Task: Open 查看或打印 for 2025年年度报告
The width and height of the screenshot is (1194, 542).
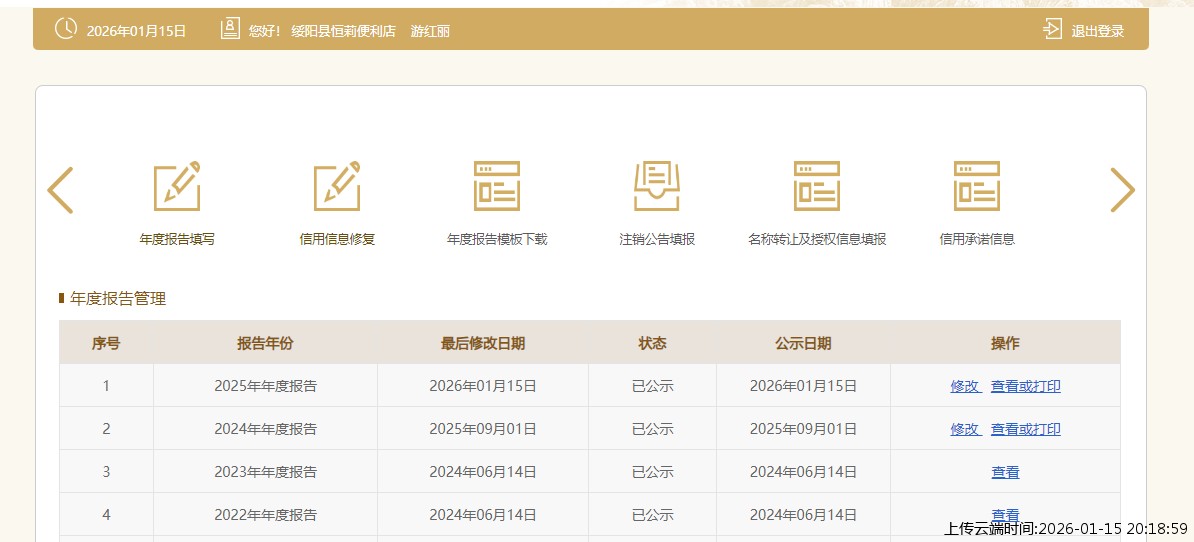Action: [1025, 386]
